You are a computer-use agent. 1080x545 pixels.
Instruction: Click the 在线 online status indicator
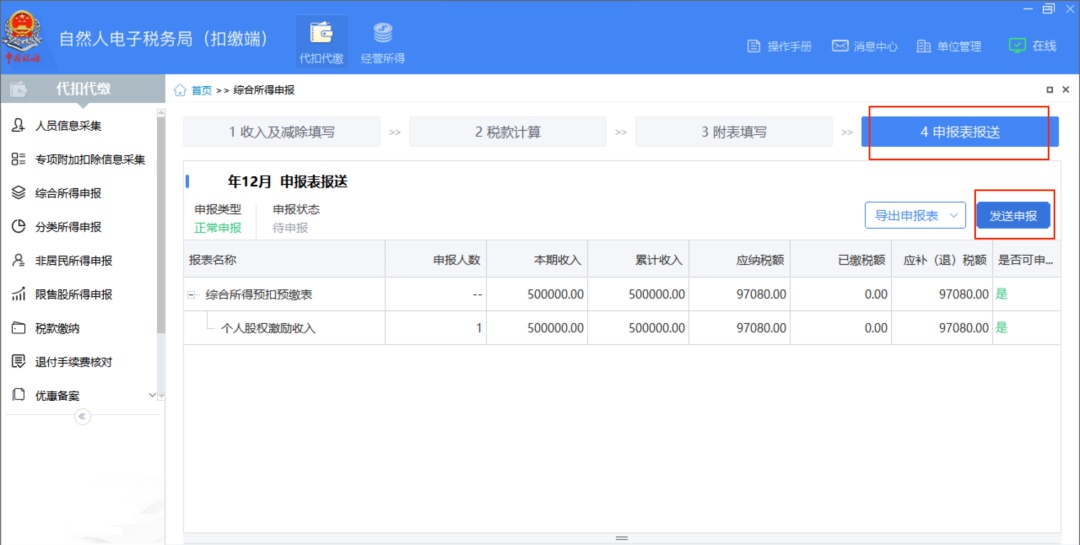coord(1032,46)
